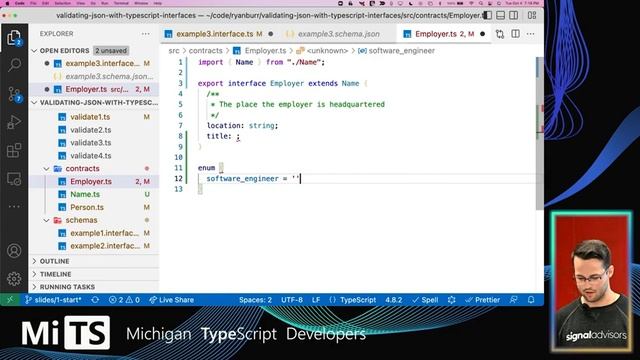Toggle bottom panel layout icon
This screenshot has width=640, height=360.
click(x=500, y=16)
